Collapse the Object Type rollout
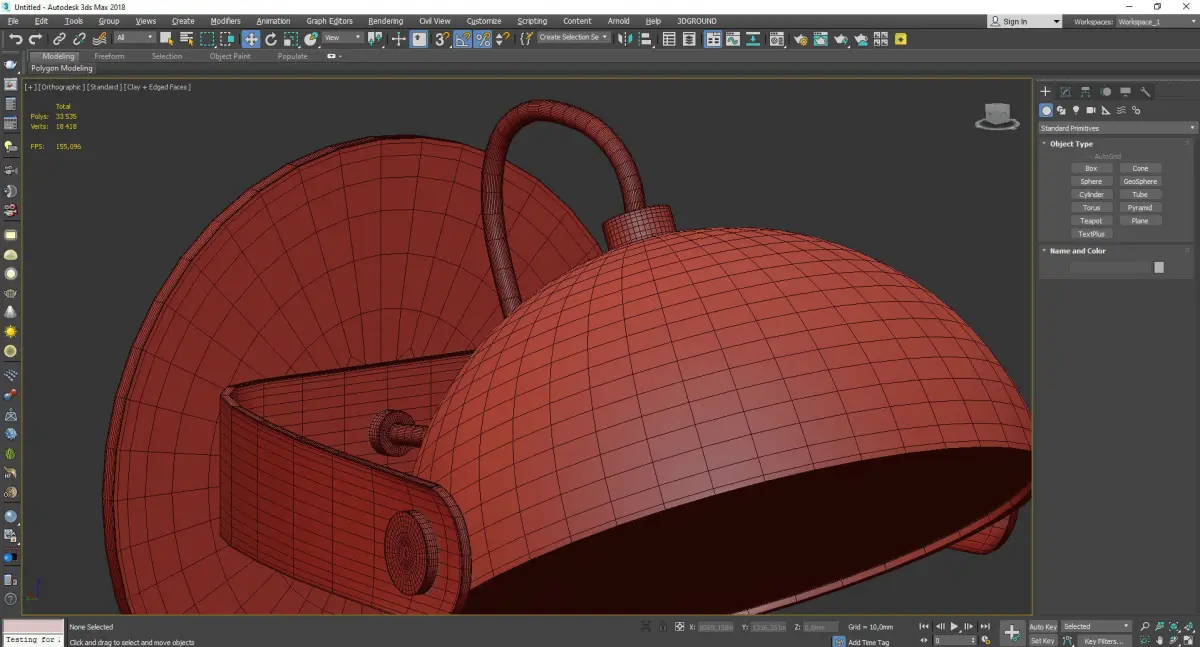The height and width of the screenshot is (647, 1200). coord(1071,144)
